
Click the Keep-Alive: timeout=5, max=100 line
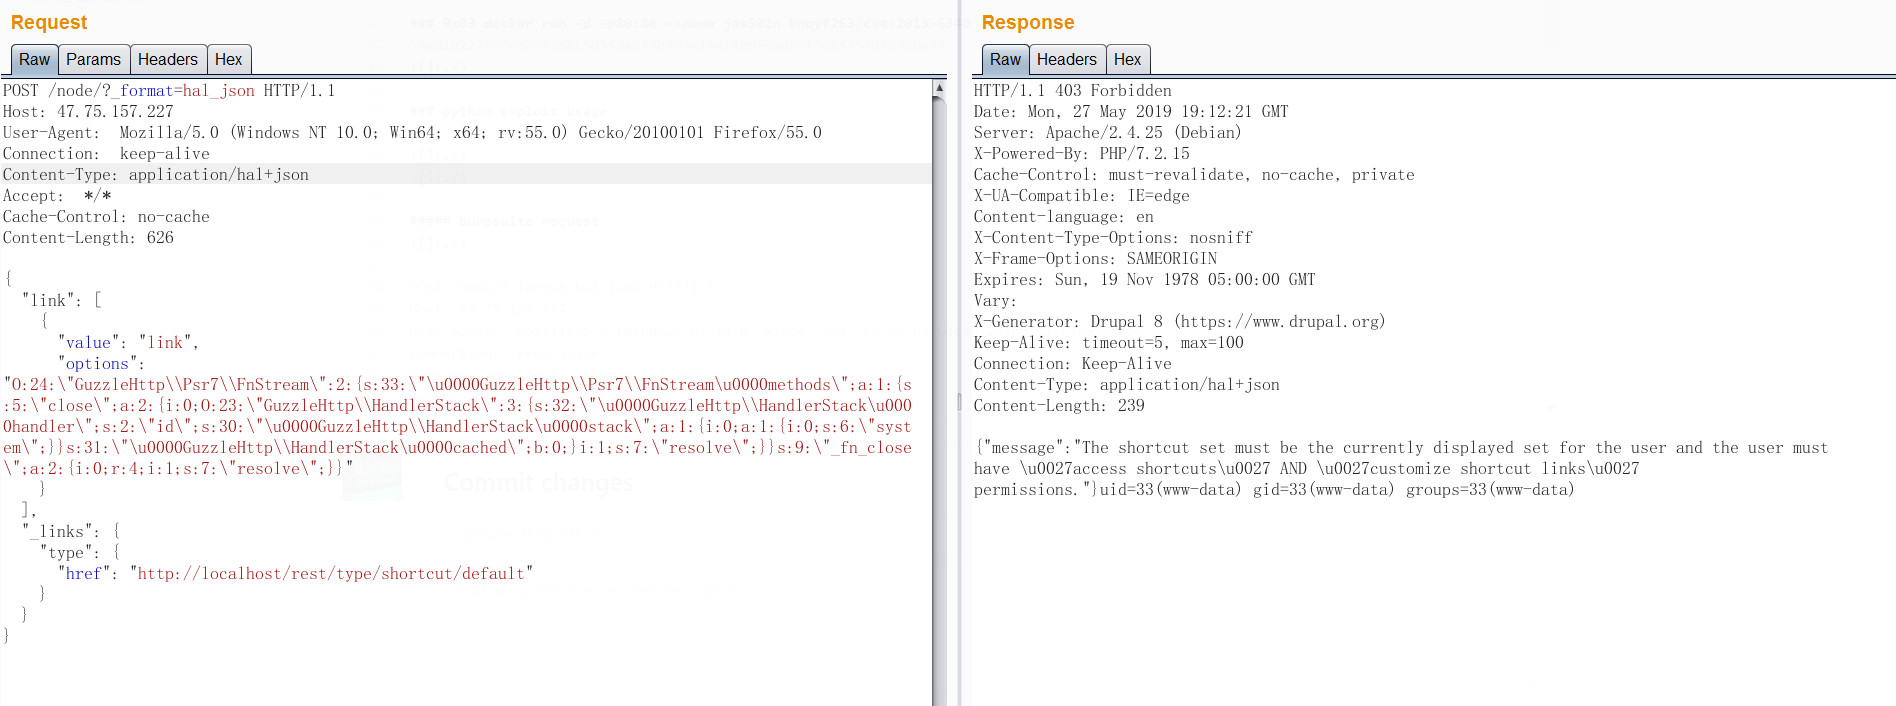coord(1109,343)
